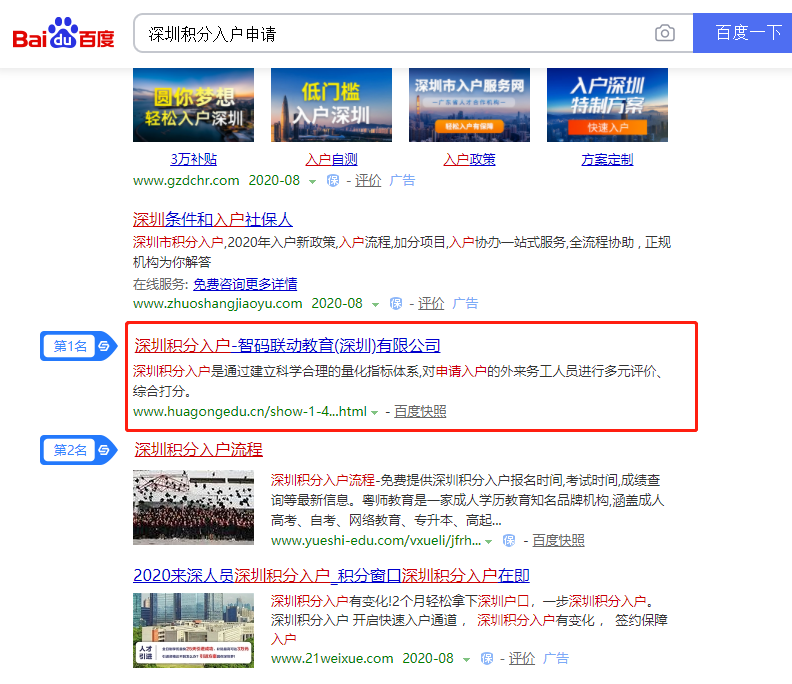Click the Baidu logo

(x=64, y=33)
